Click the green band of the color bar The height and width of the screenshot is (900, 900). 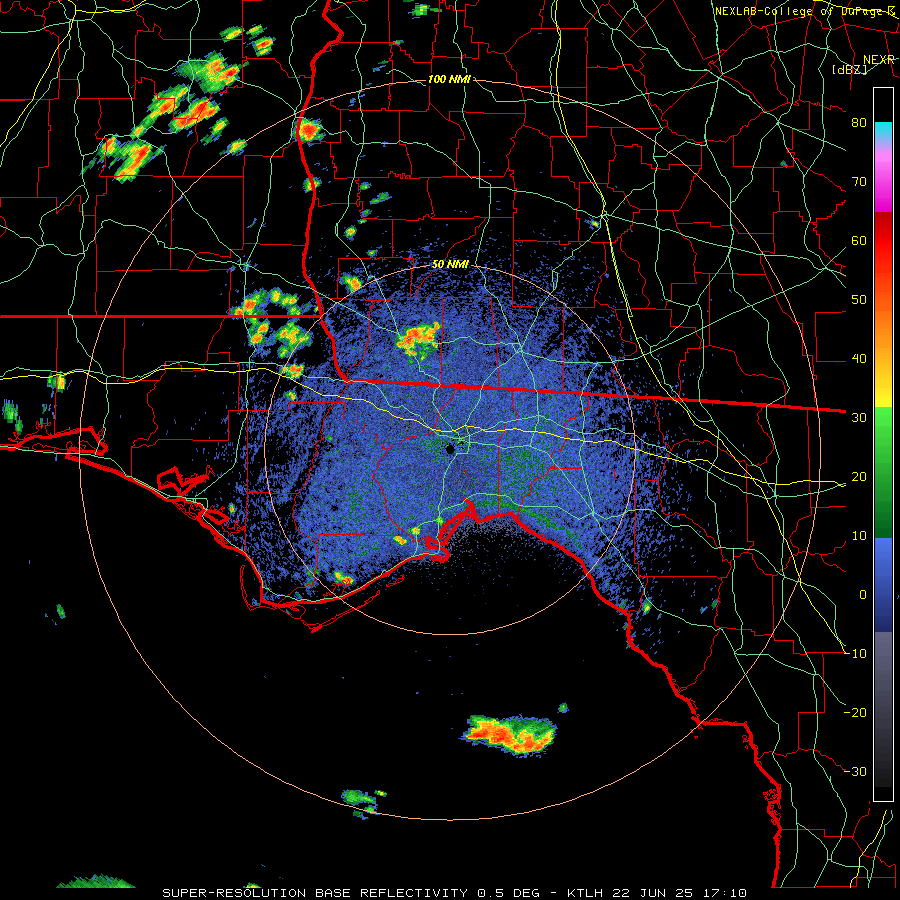click(883, 472)
